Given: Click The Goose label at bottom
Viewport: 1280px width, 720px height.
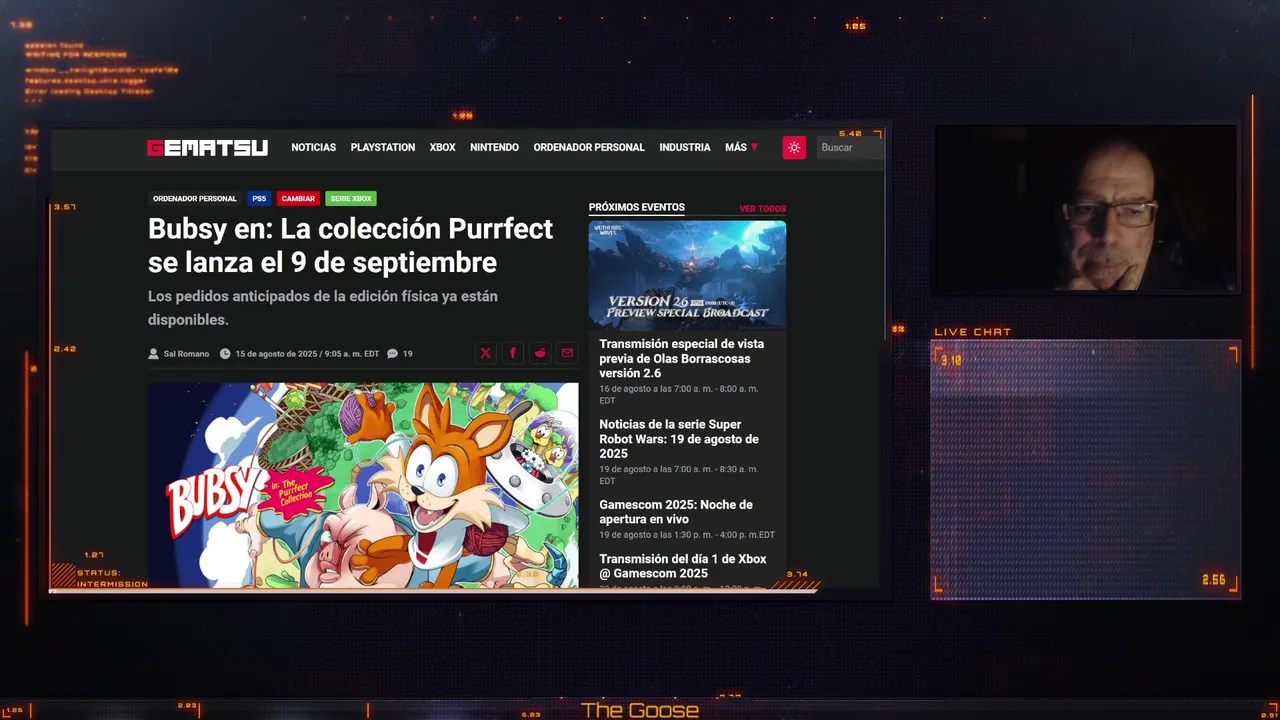Looking at the screenshot, I should [x=640, y=711].
